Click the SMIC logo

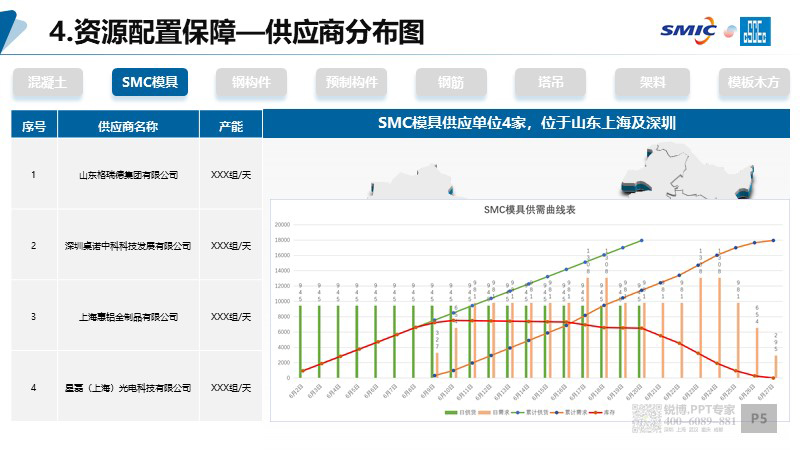(688, 29)
